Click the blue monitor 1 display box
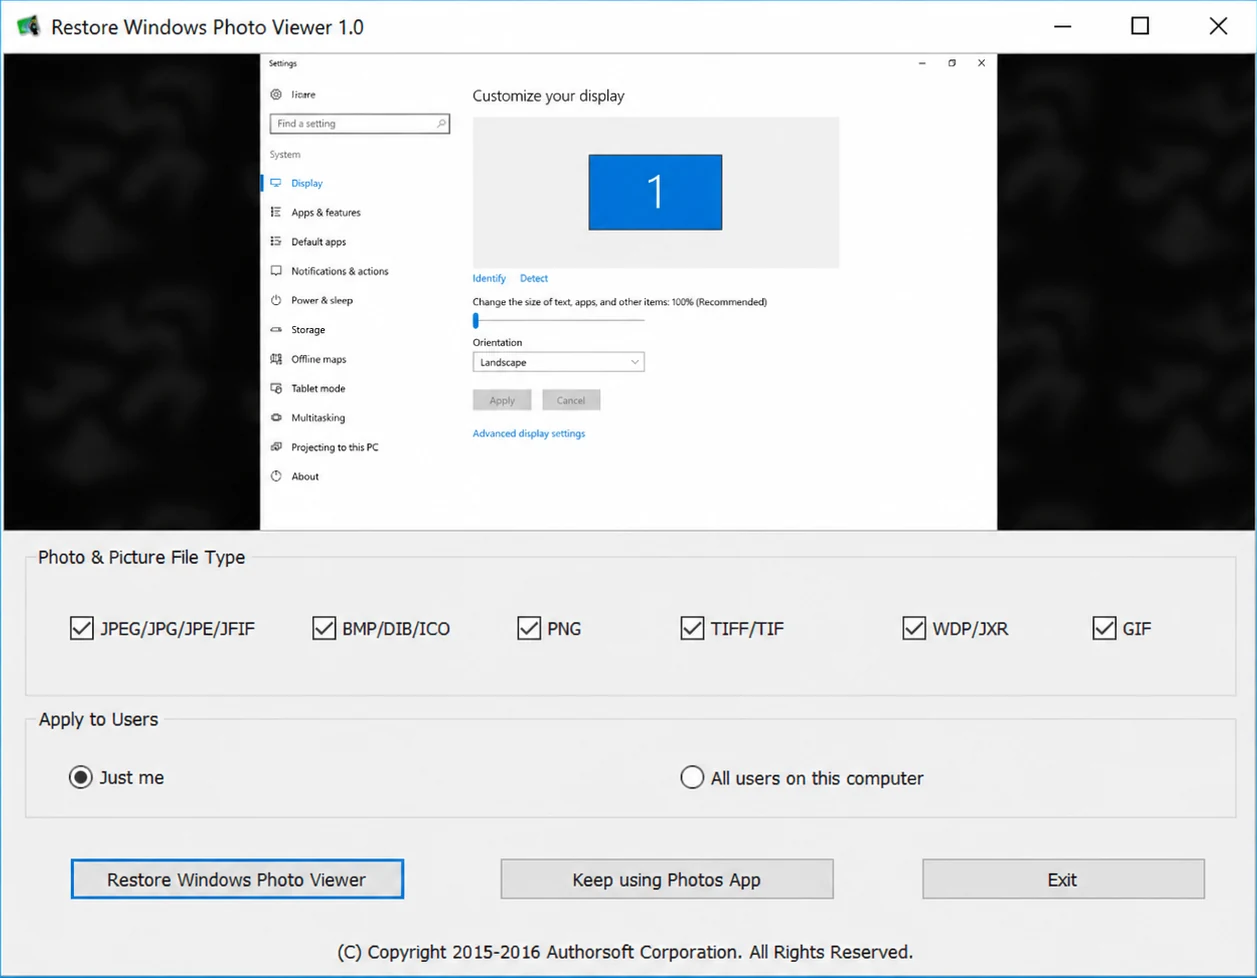 655,192
